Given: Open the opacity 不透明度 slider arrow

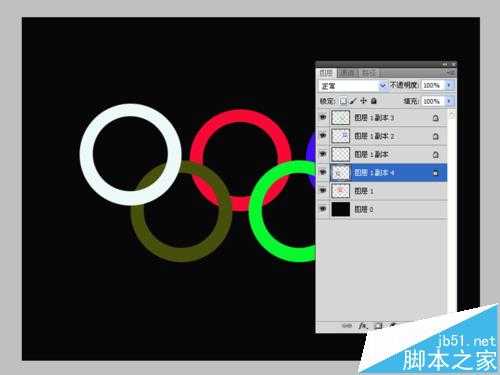Looking at the screenshot, I should tap(449, 85).
